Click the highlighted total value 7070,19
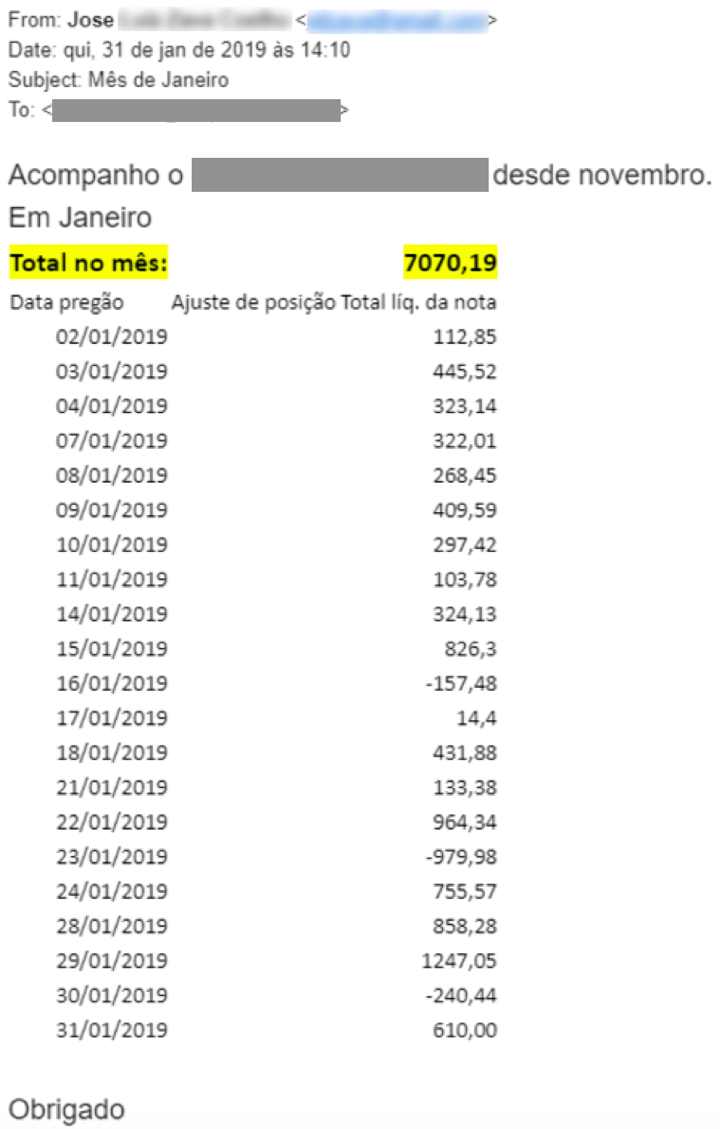The width and height of the screenshot is (720, 1129). pos(451,263)
